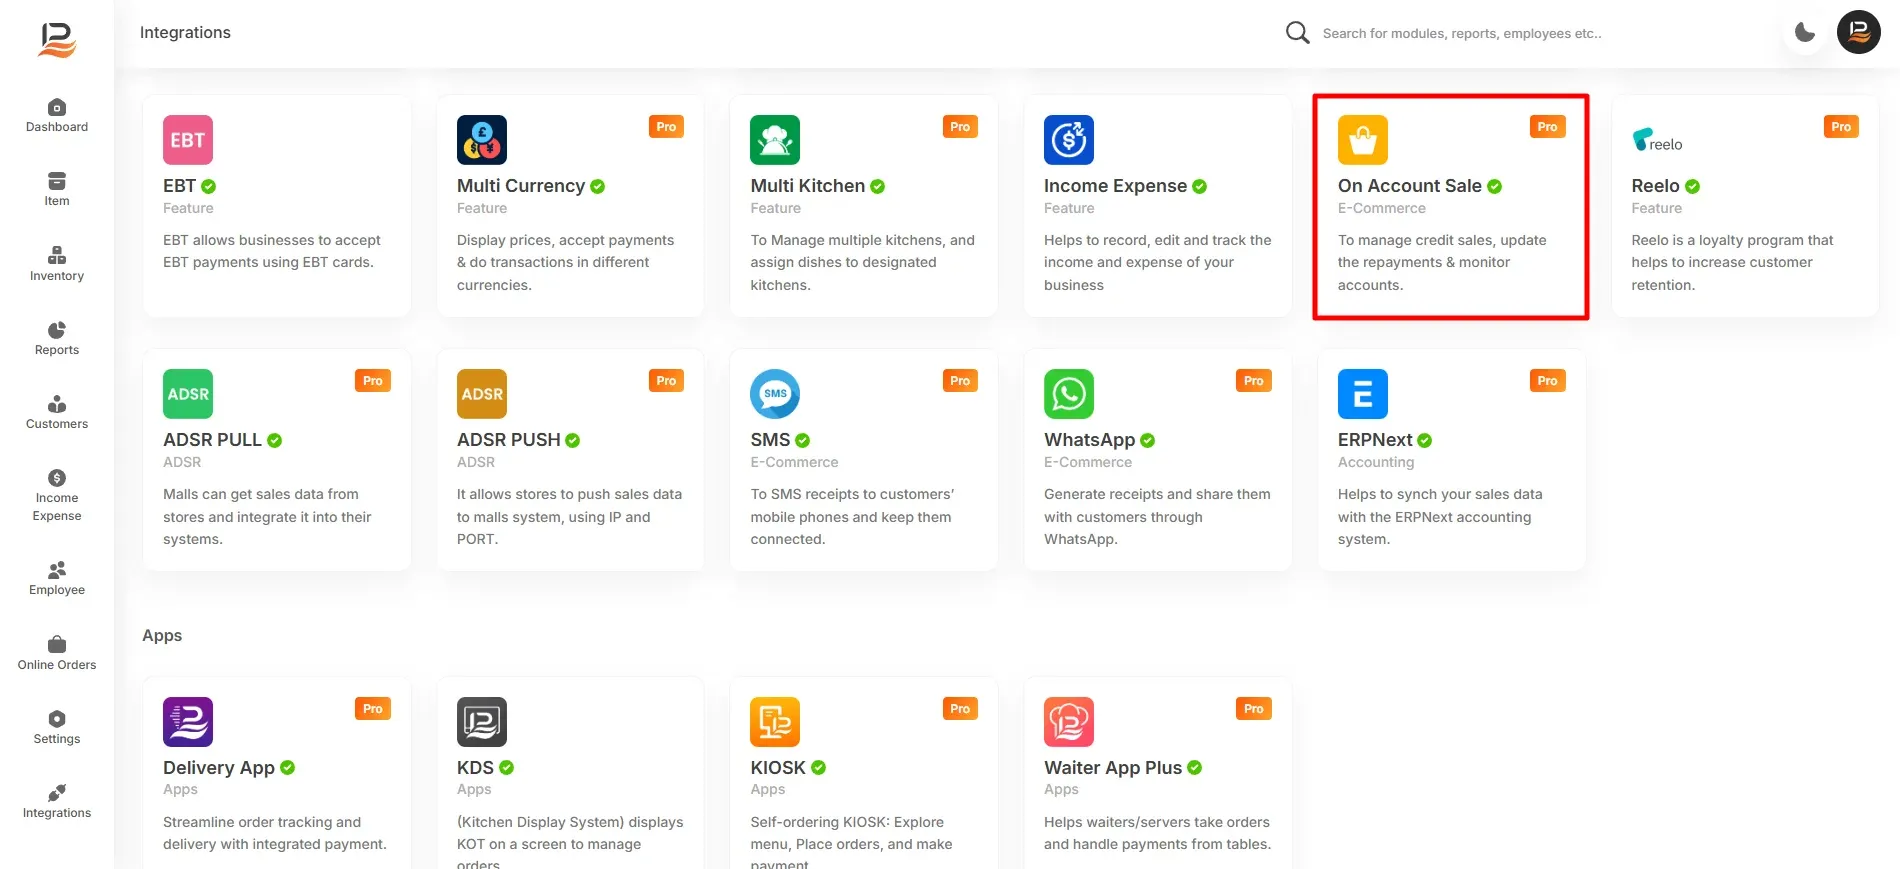
Task: Open the profile avatar in top right
Action: tap(1858, 32)
